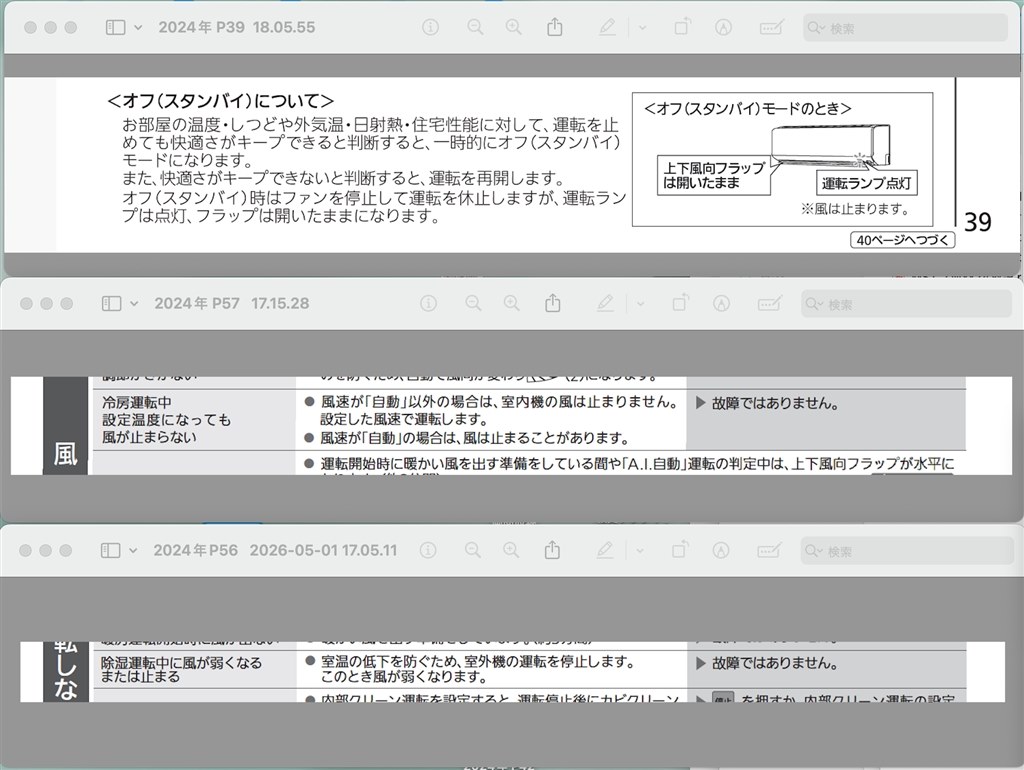1024x770 pixels.
Task: Open form filling tool in P39 window
Action: [771, 27]
